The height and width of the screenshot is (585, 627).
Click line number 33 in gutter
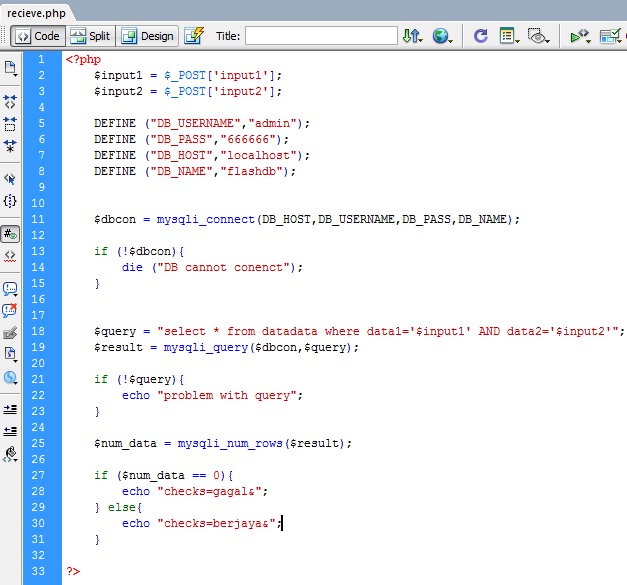point(38,571)
